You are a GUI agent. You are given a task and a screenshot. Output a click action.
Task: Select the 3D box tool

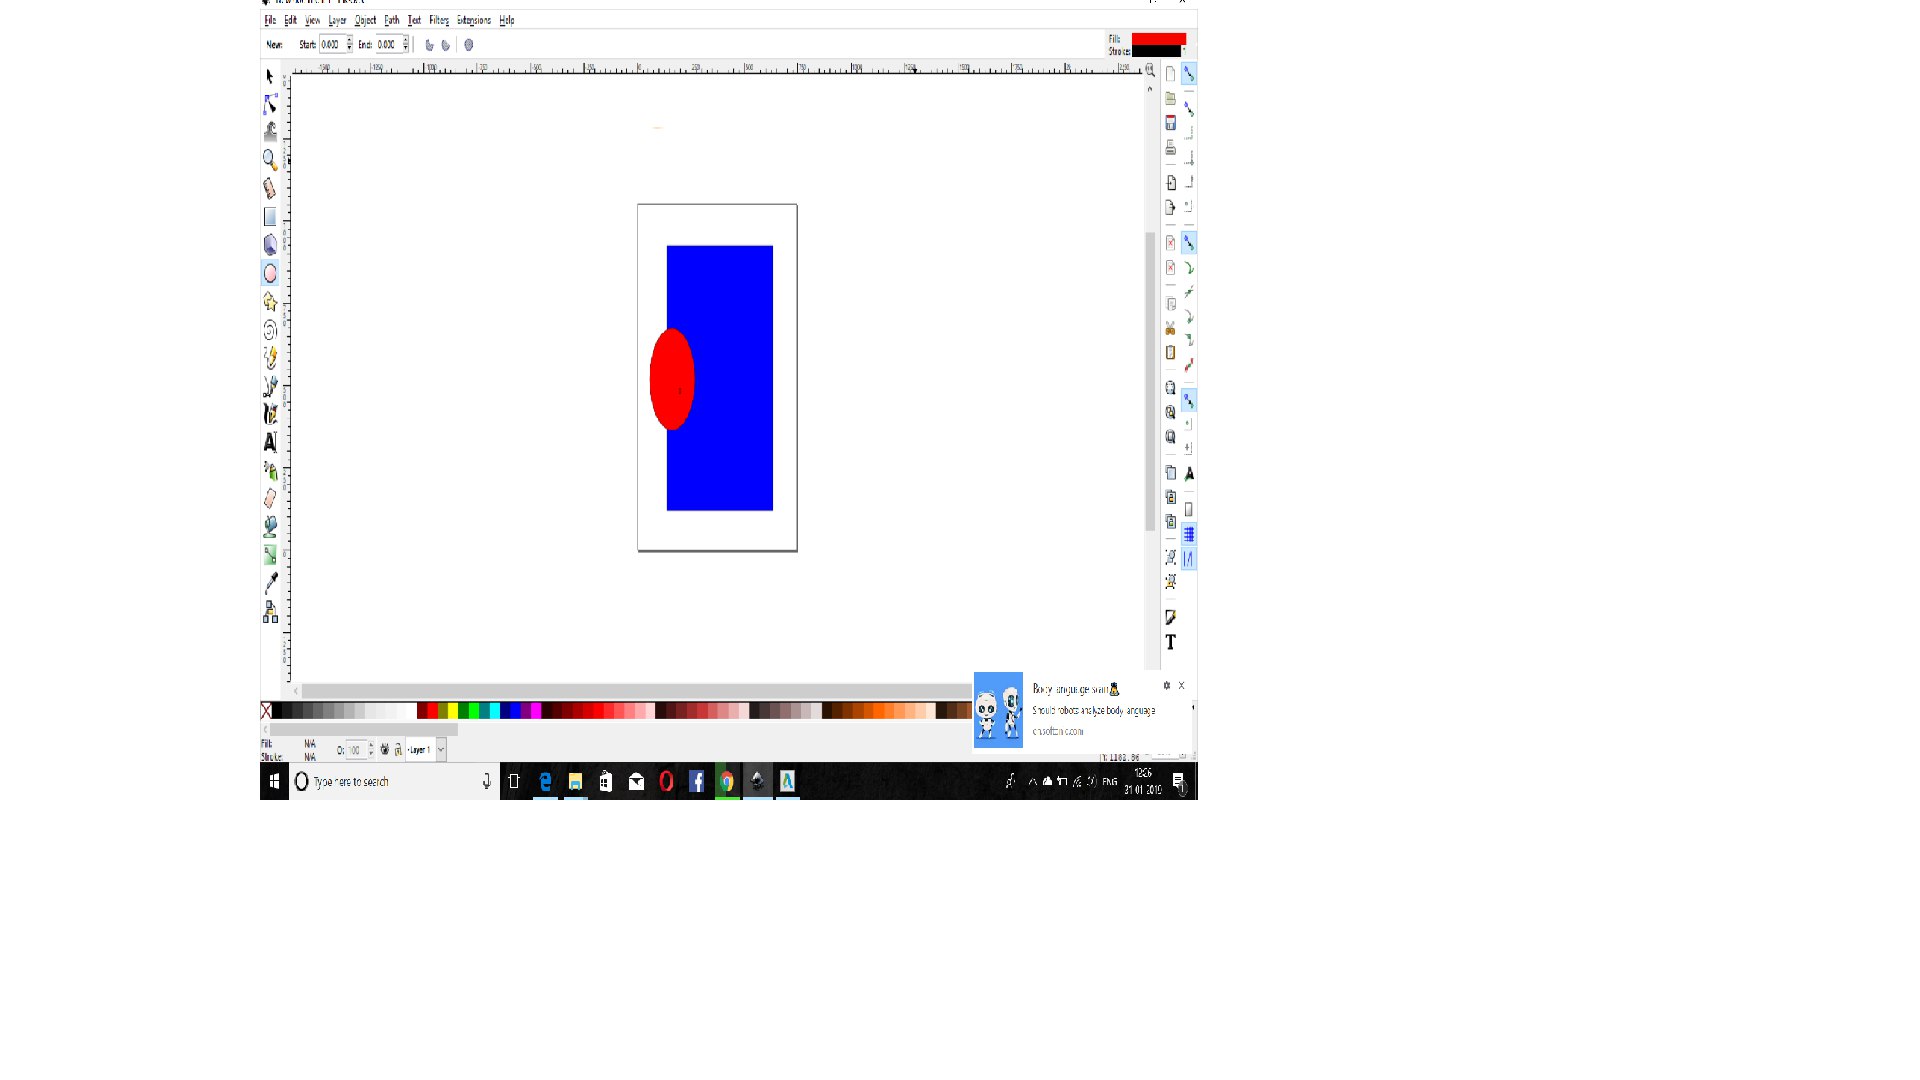click(270, 244)
